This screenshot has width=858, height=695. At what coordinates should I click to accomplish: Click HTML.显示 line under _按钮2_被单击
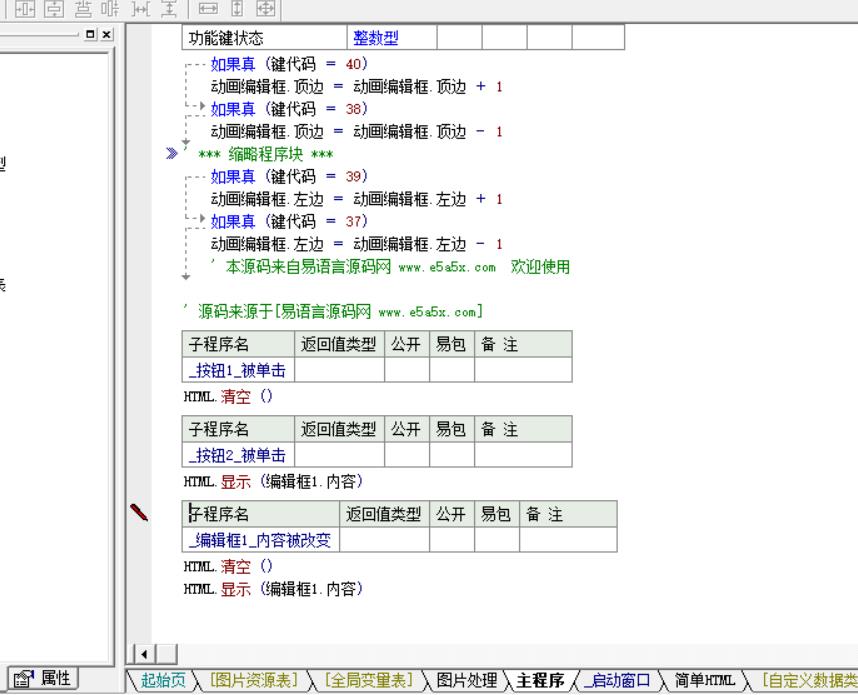[273, 482]
